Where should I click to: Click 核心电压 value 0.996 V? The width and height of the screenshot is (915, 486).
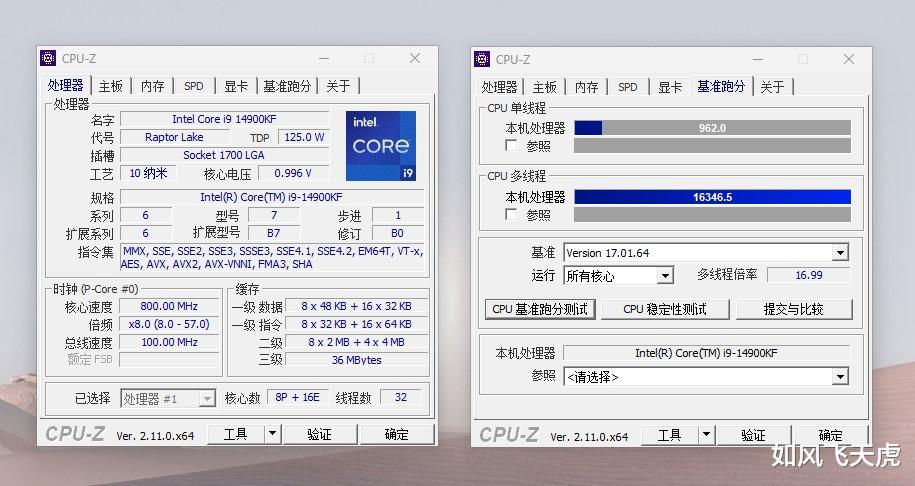click(293, 173)
